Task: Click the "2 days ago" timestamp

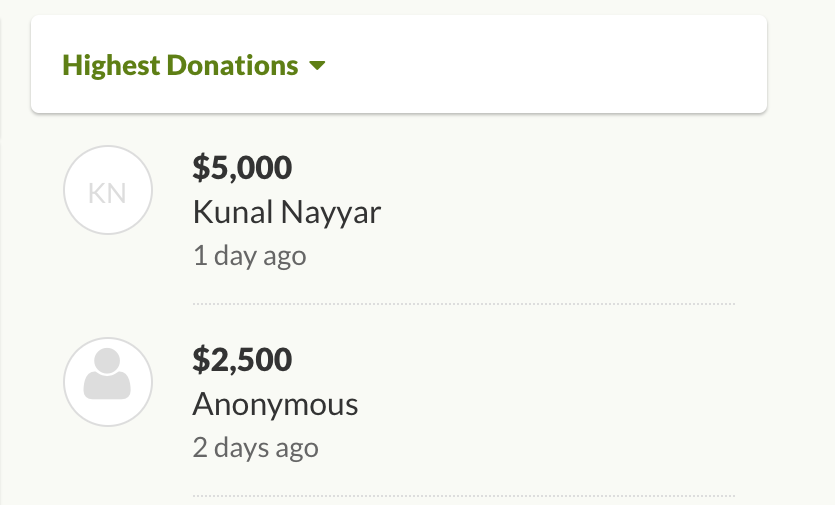Action: point(255,447)
